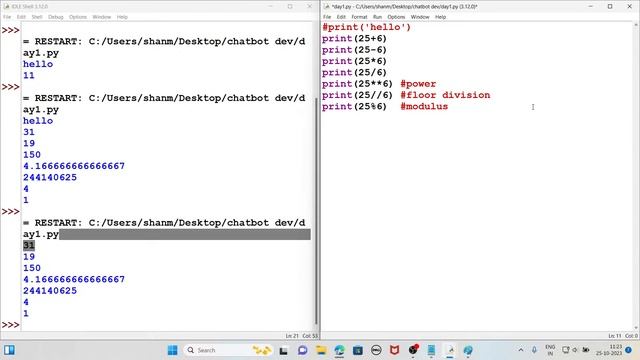Open network tray icon
Image resolution: width=640 pixels, height=360 pixels.
click(566, 350)
